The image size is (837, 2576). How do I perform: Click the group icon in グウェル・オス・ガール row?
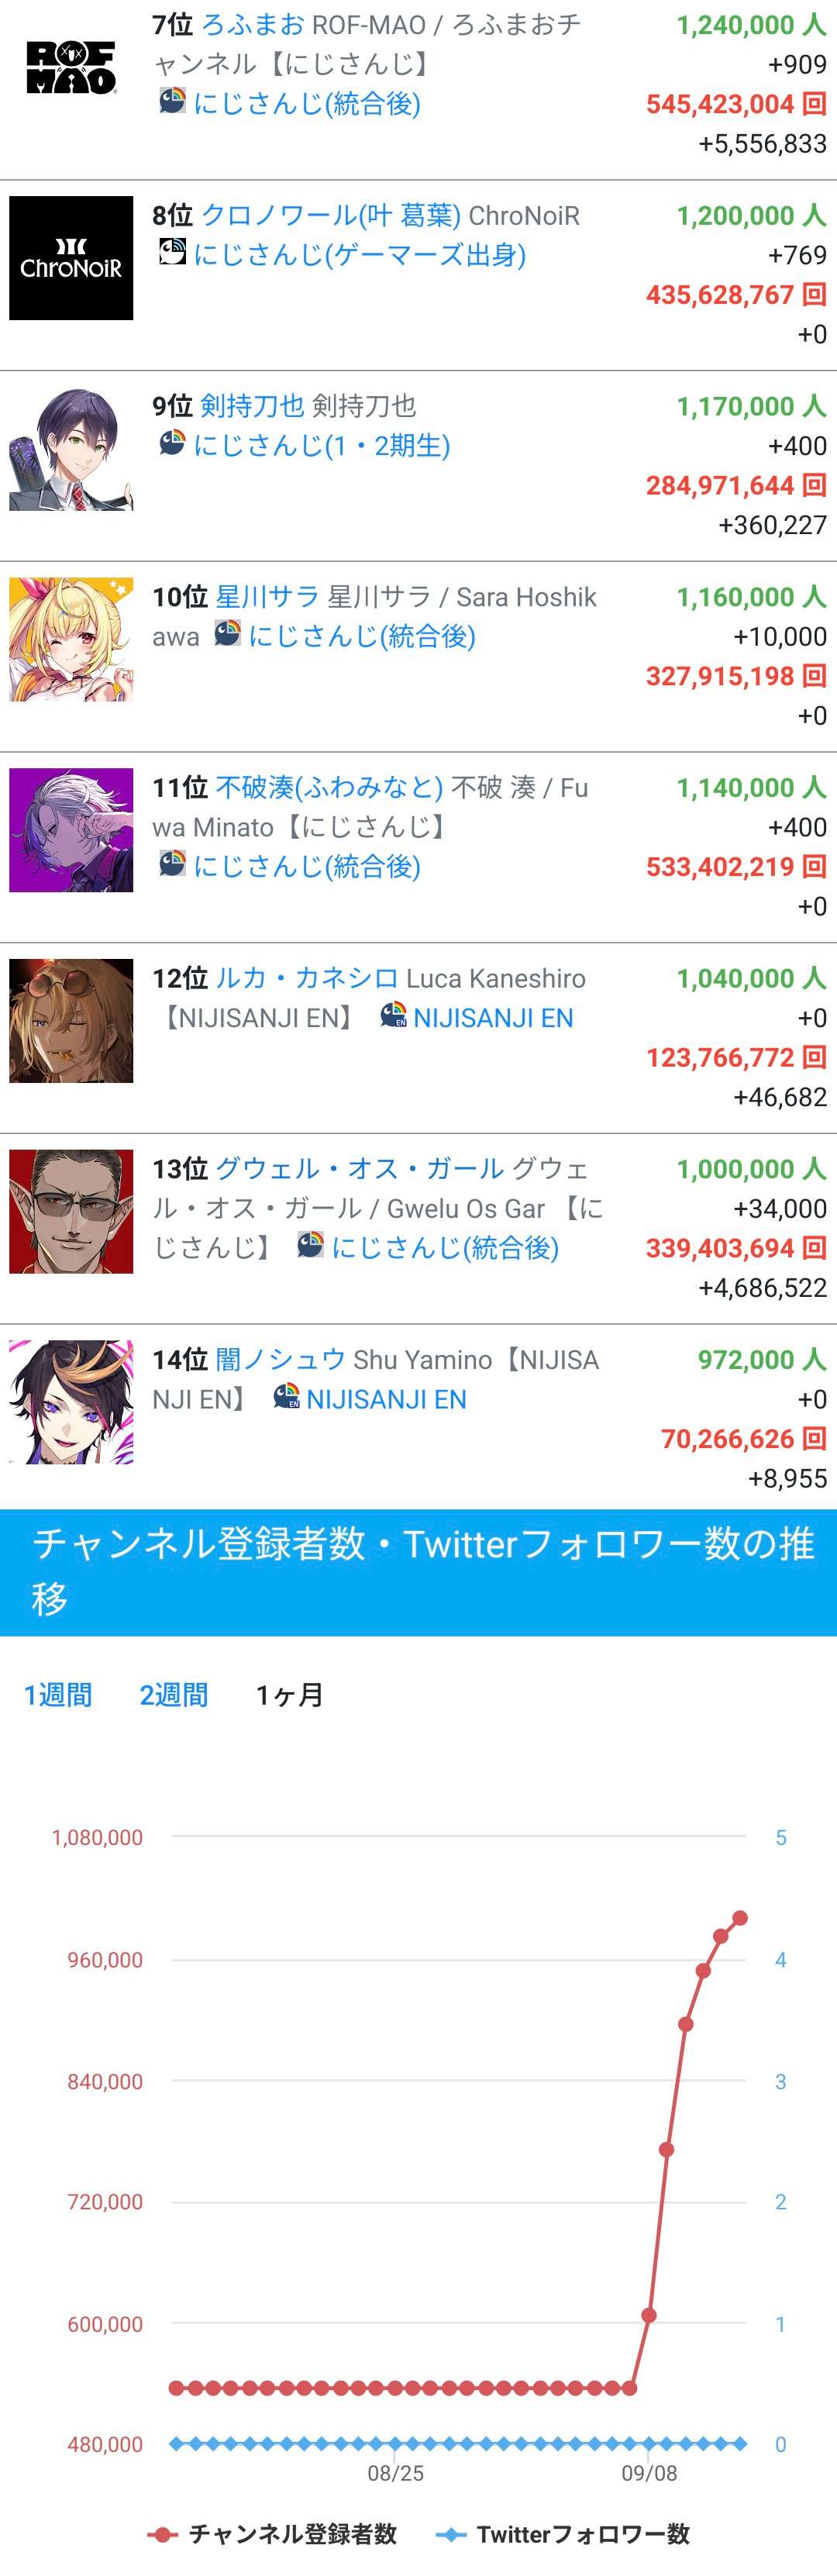310,1245
